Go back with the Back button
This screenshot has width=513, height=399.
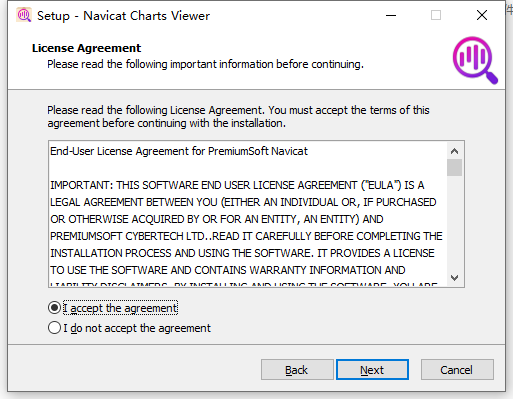[297, 369]
